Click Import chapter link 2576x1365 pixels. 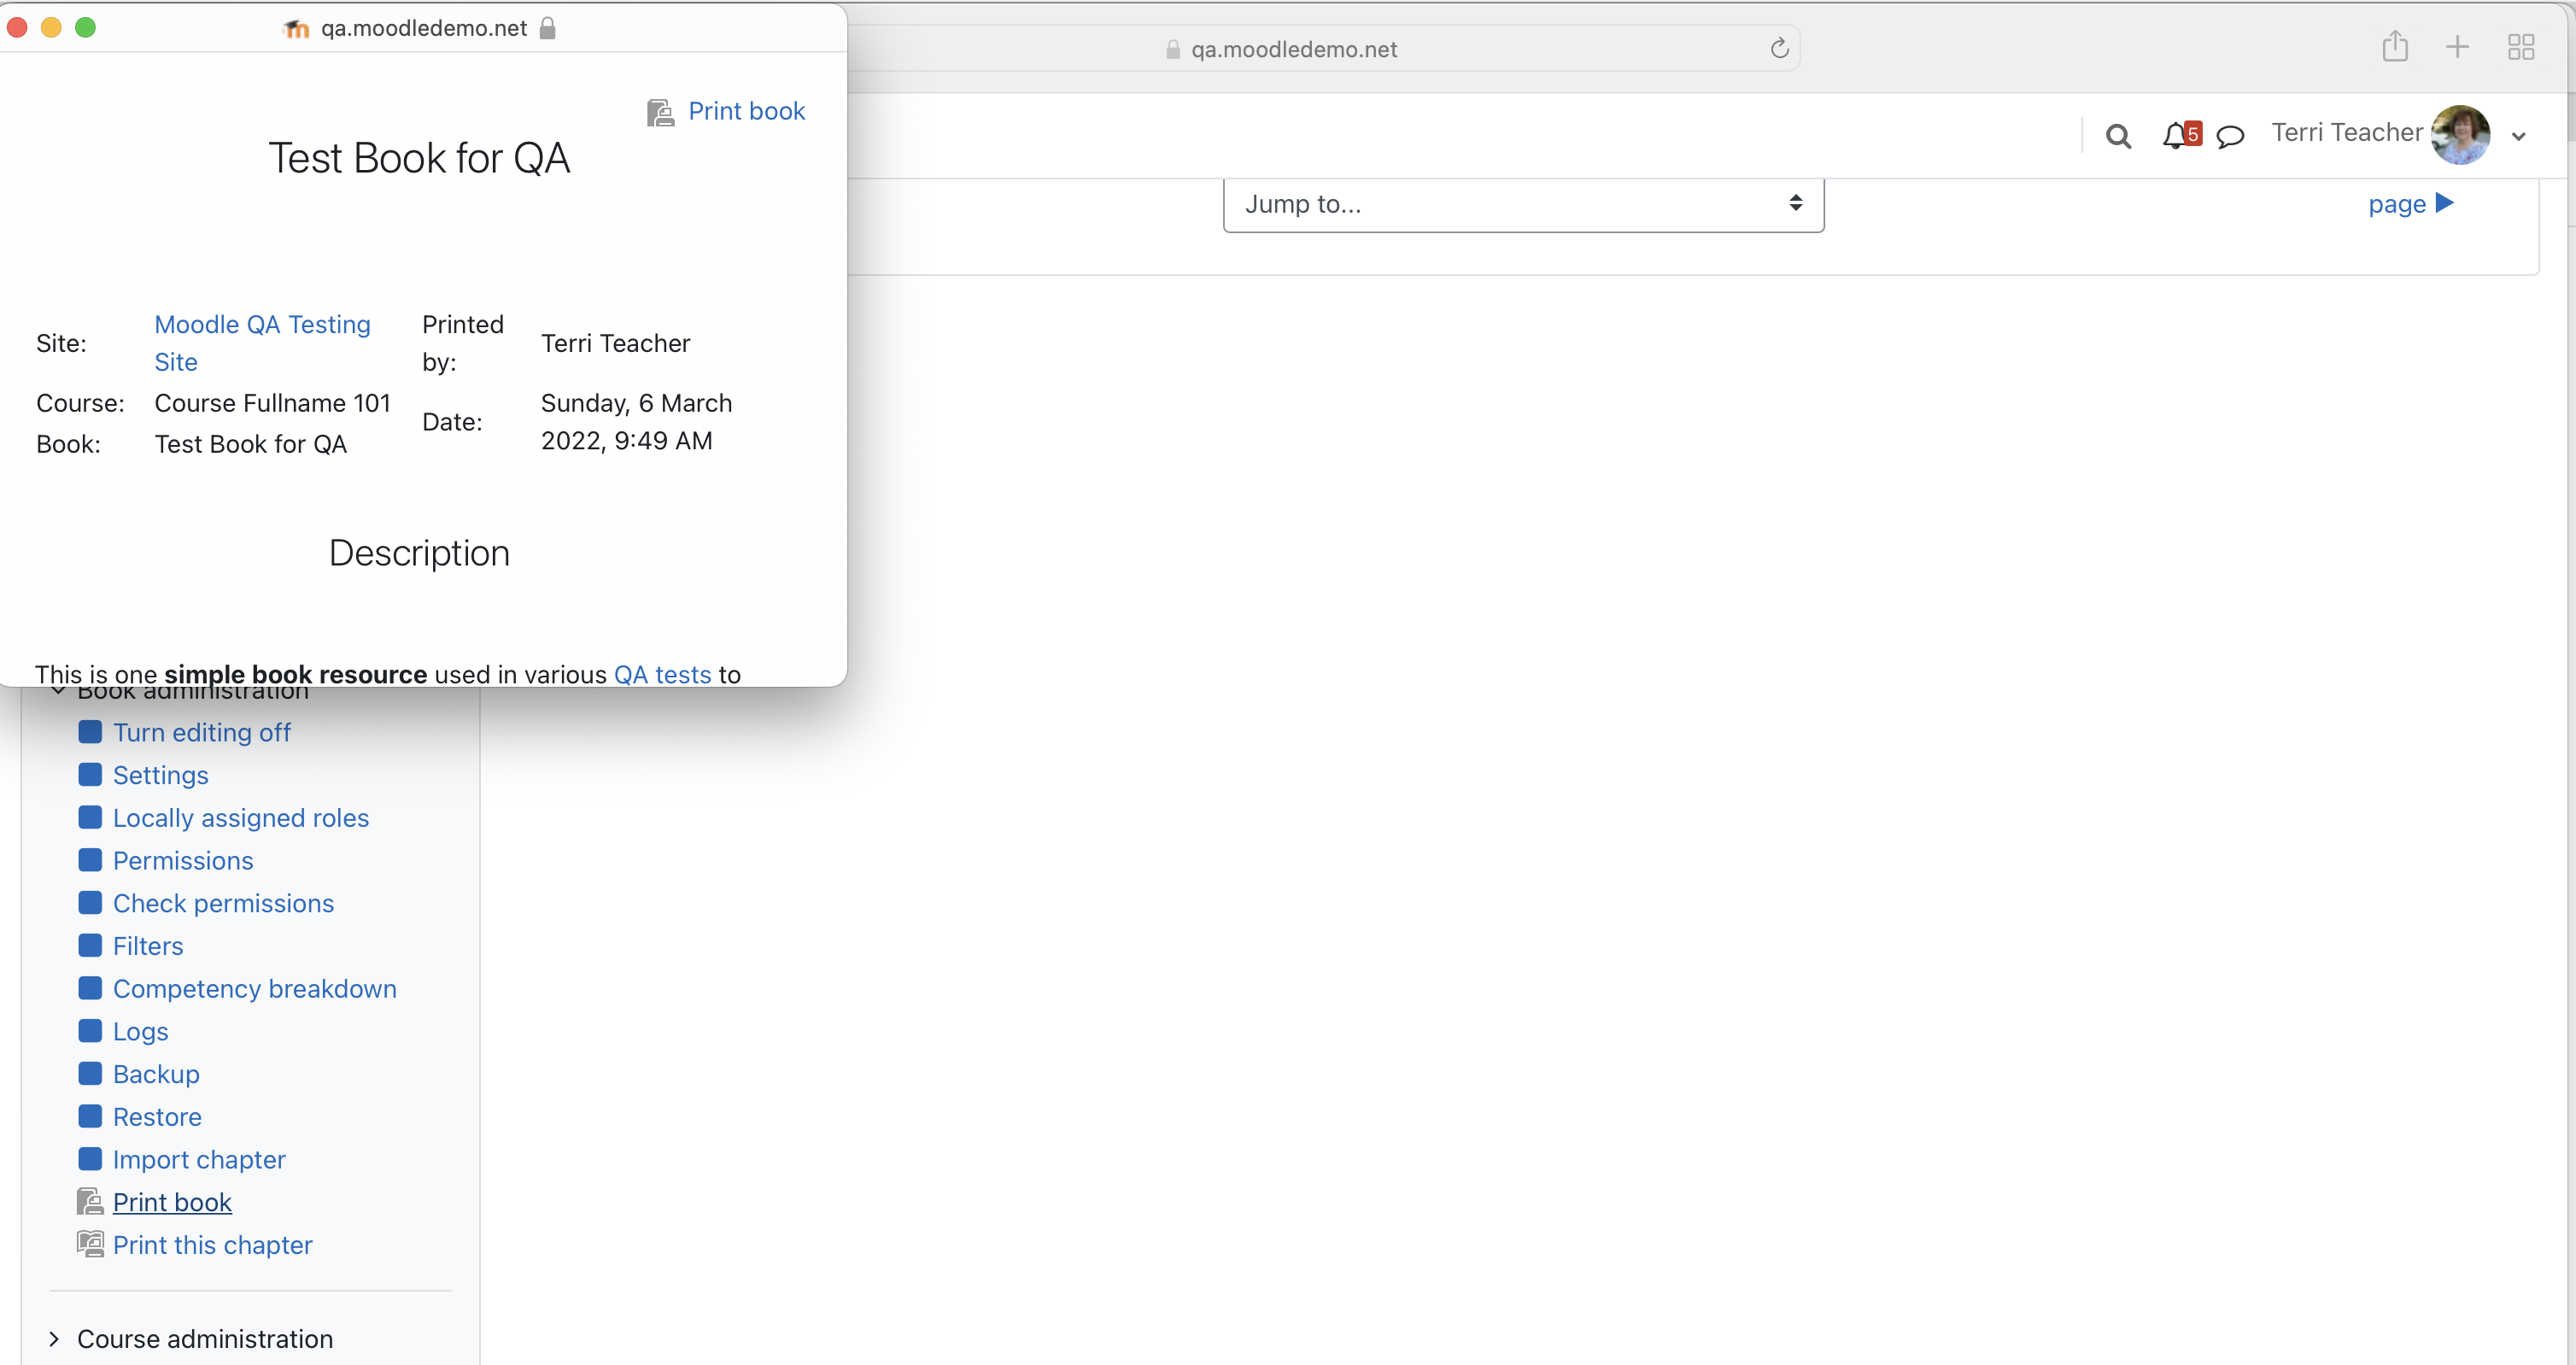[x=199, y=1159]
